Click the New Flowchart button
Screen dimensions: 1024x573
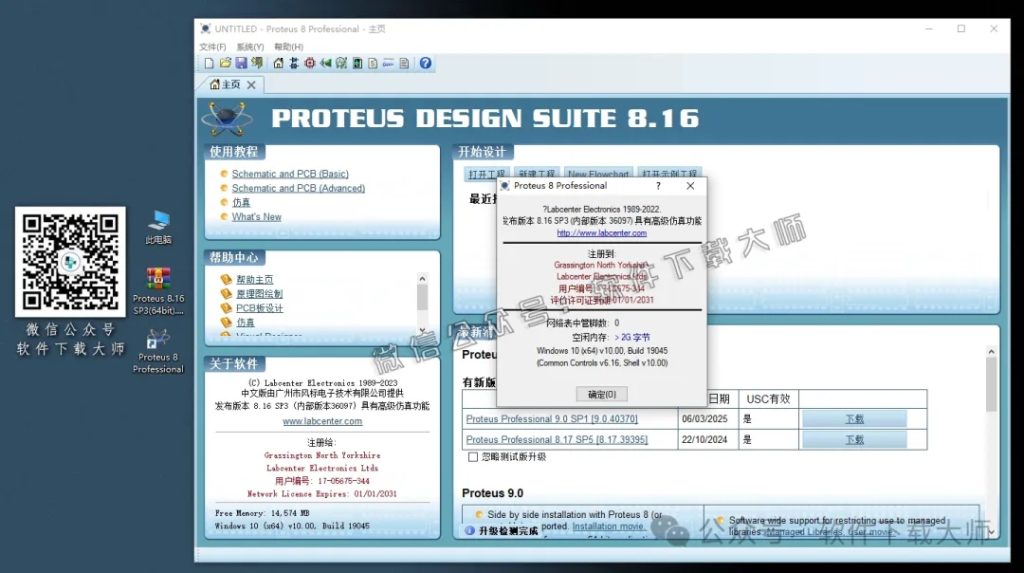pos(598,174)
